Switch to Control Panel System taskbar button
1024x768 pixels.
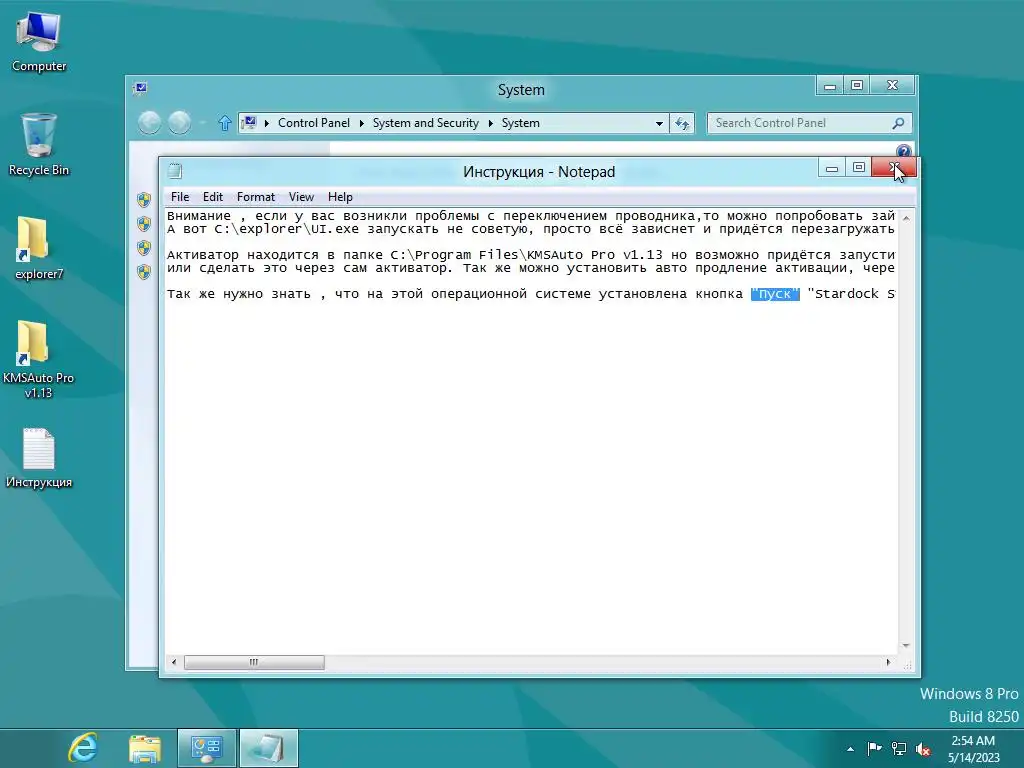coord(206,748)
